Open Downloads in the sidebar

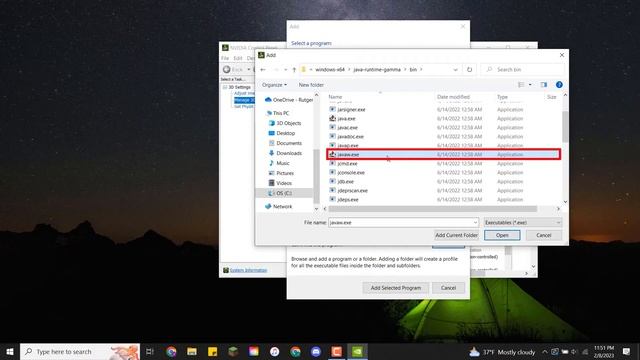click(285, 153)
